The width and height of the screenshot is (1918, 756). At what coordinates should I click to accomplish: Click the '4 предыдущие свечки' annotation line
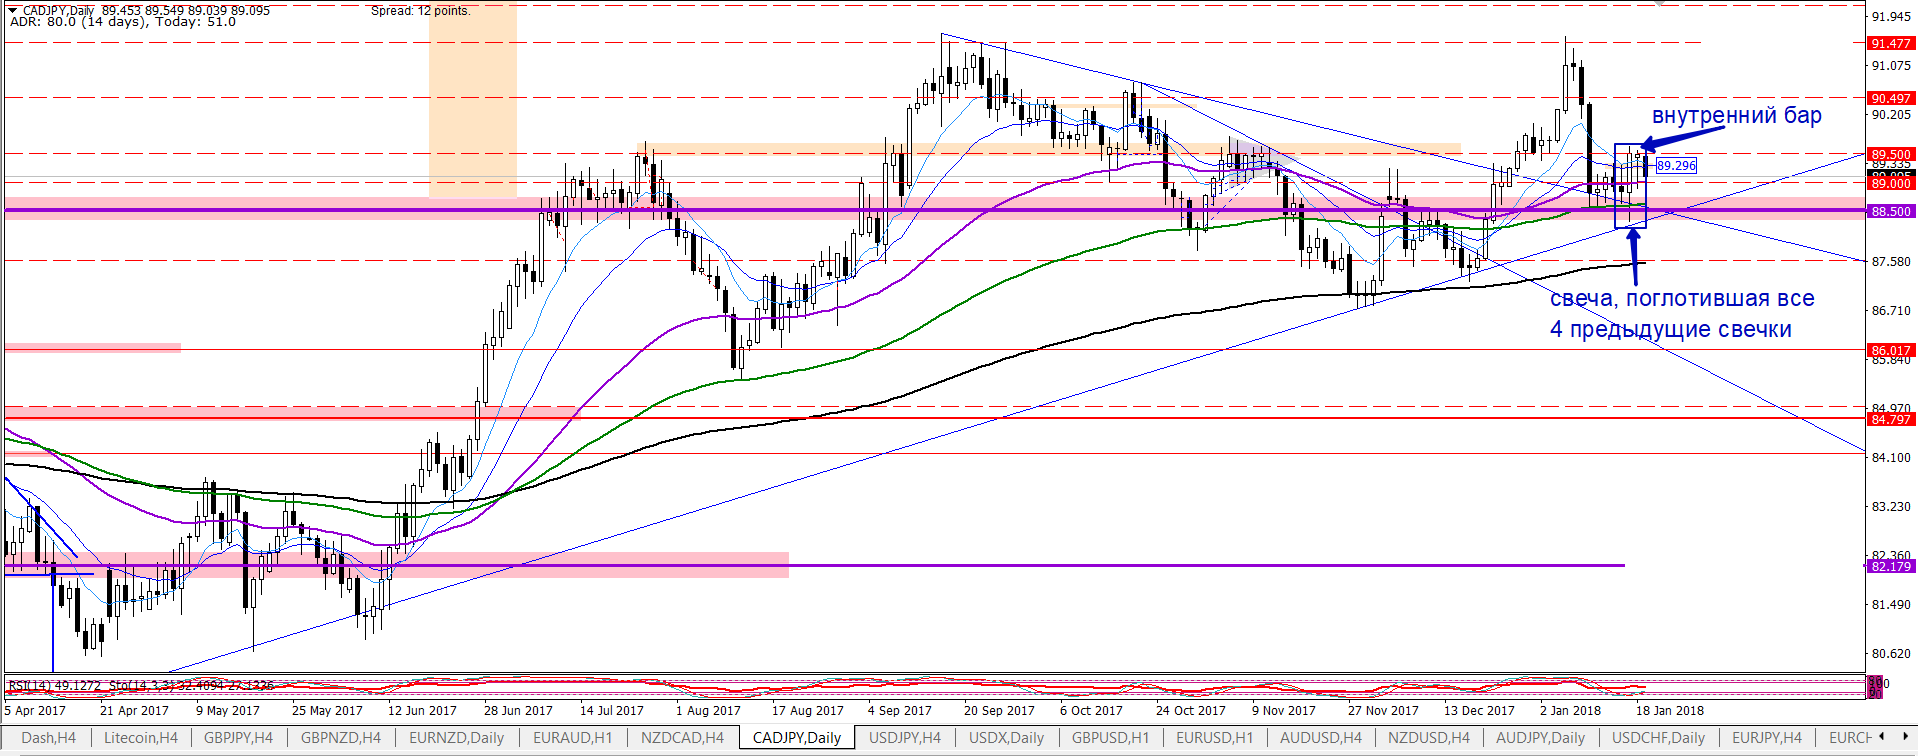click(1670, 329)
